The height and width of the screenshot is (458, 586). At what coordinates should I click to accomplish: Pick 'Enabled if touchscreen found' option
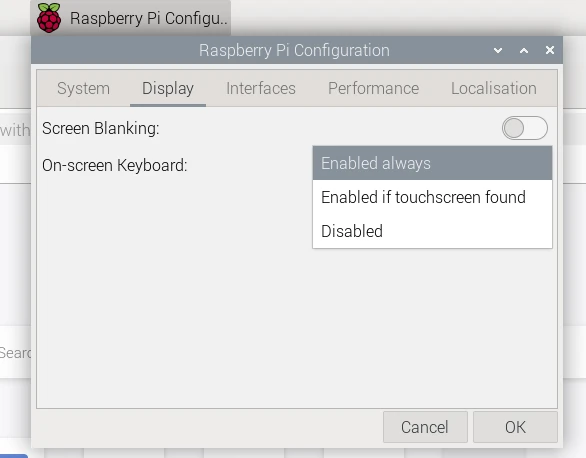coord(432,197)
